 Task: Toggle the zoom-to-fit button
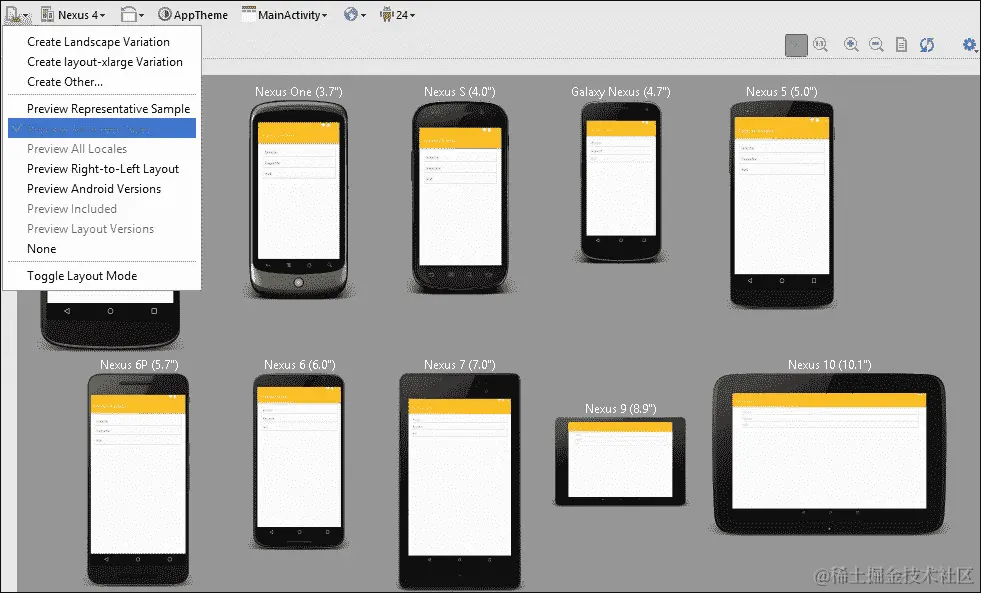tap(796, 44)
